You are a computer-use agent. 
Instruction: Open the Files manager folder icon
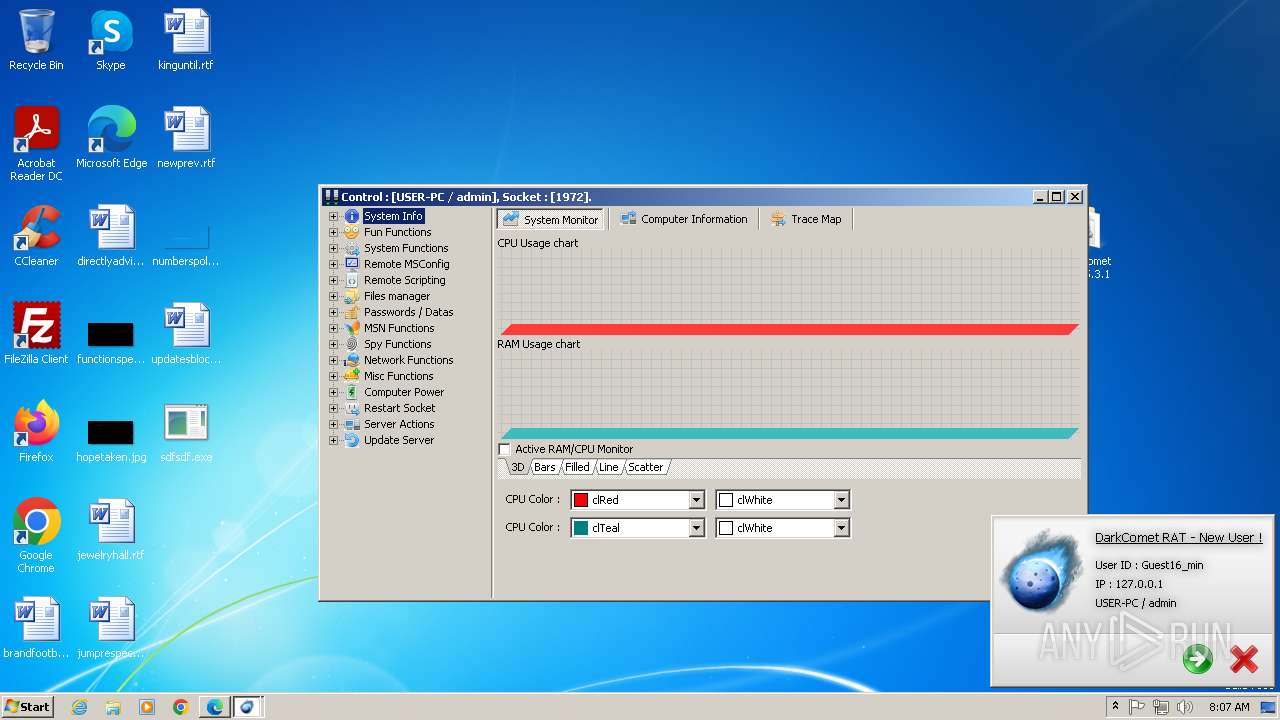tap(352, 296)
